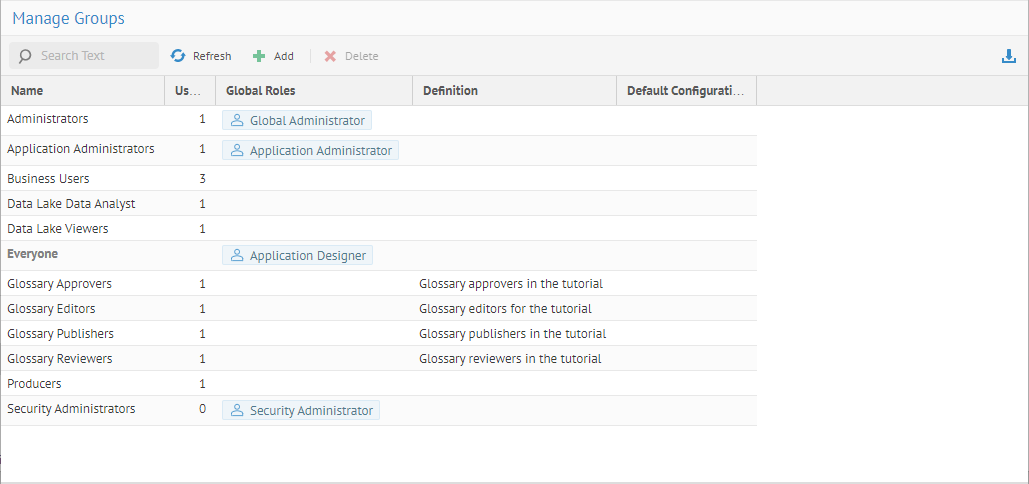Select the Data Lake Data Analyst group
The height and width of the screenshot is (484, 1029).
click(x=71, y=204)
